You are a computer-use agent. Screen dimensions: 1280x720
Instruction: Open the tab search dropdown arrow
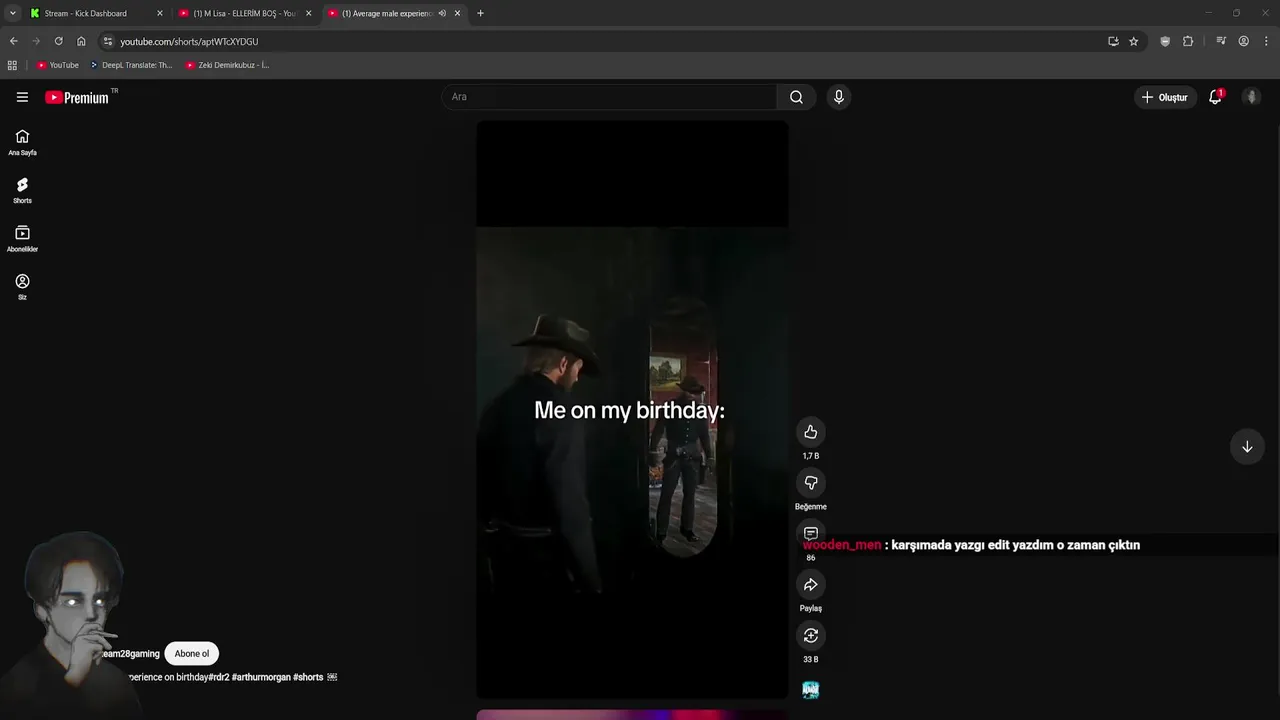click(12, 13)
